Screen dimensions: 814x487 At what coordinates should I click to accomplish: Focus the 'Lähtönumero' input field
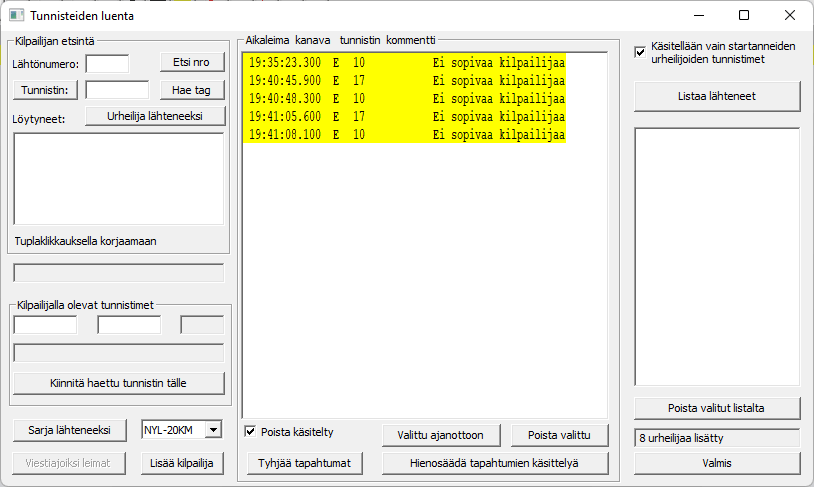click(x=107, y=64)
